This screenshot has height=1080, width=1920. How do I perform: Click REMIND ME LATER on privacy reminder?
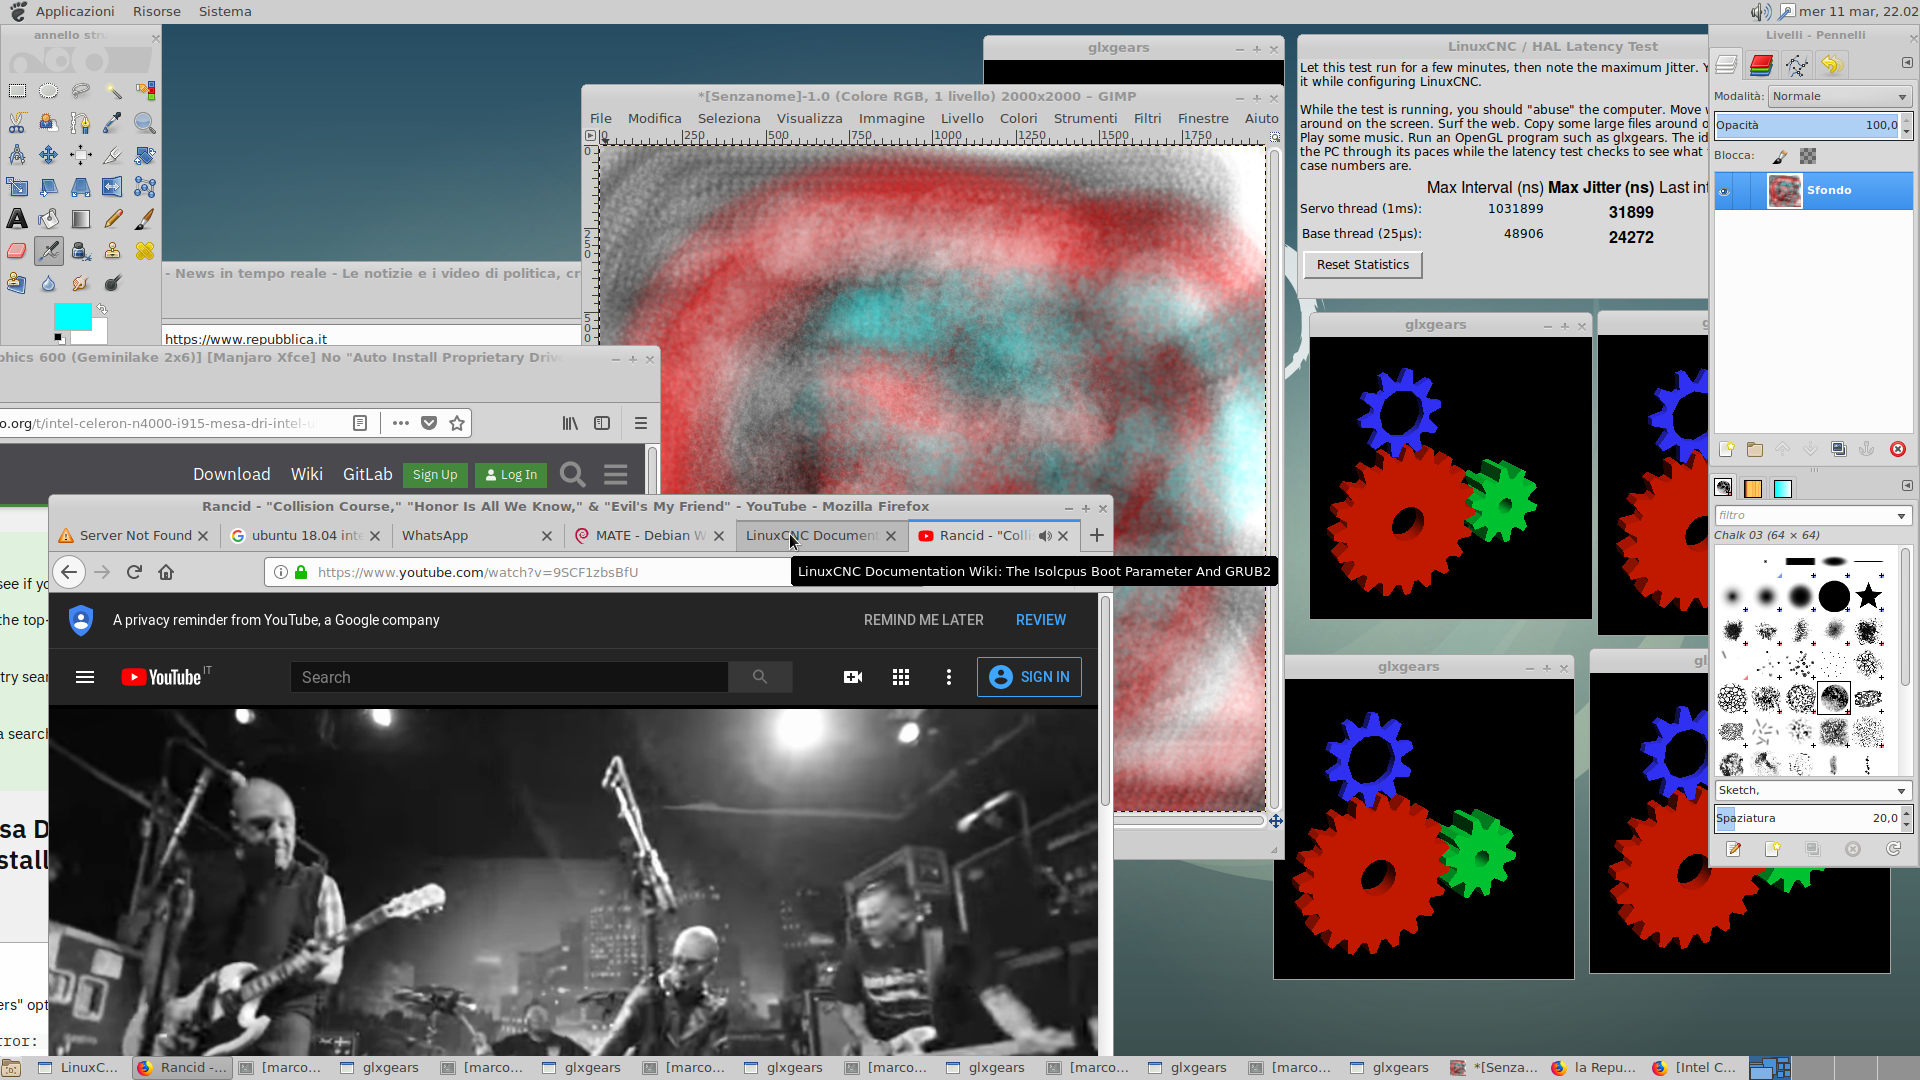(x=923, y=620)
